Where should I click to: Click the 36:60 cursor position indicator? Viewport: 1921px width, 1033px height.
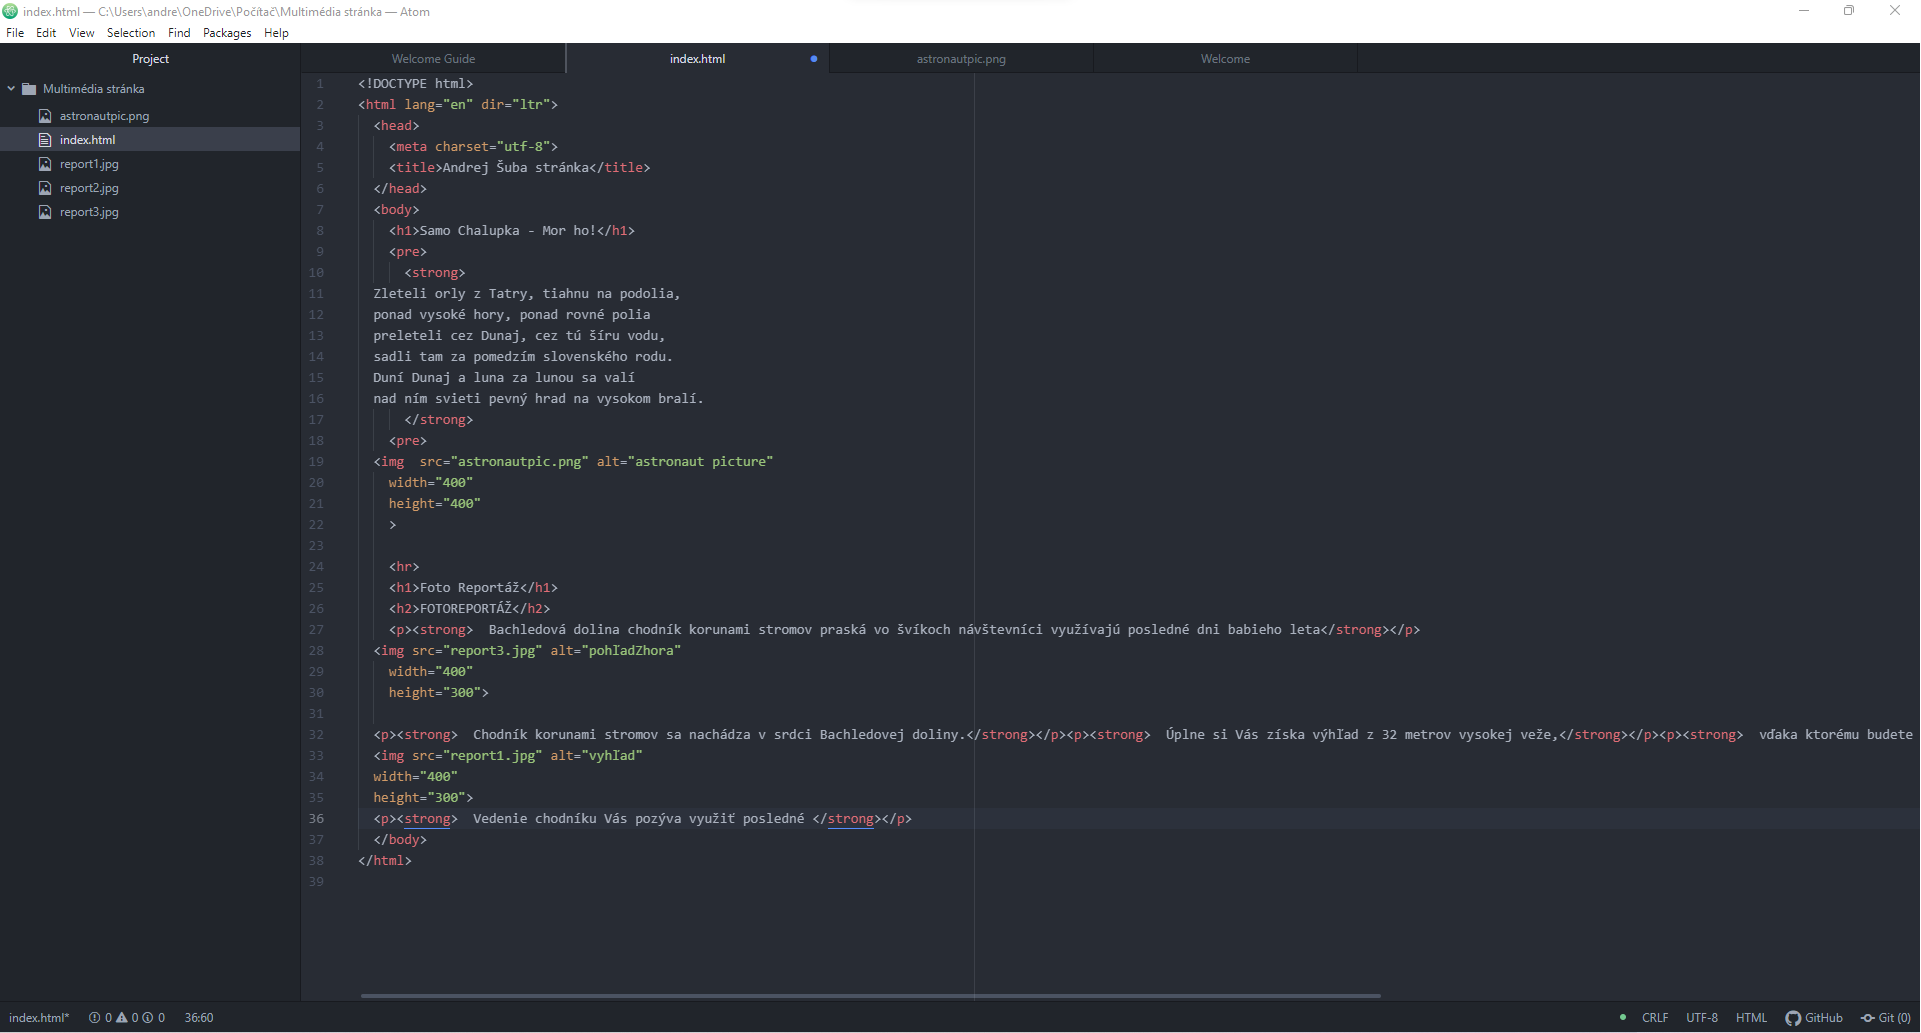click(199, 1018)
